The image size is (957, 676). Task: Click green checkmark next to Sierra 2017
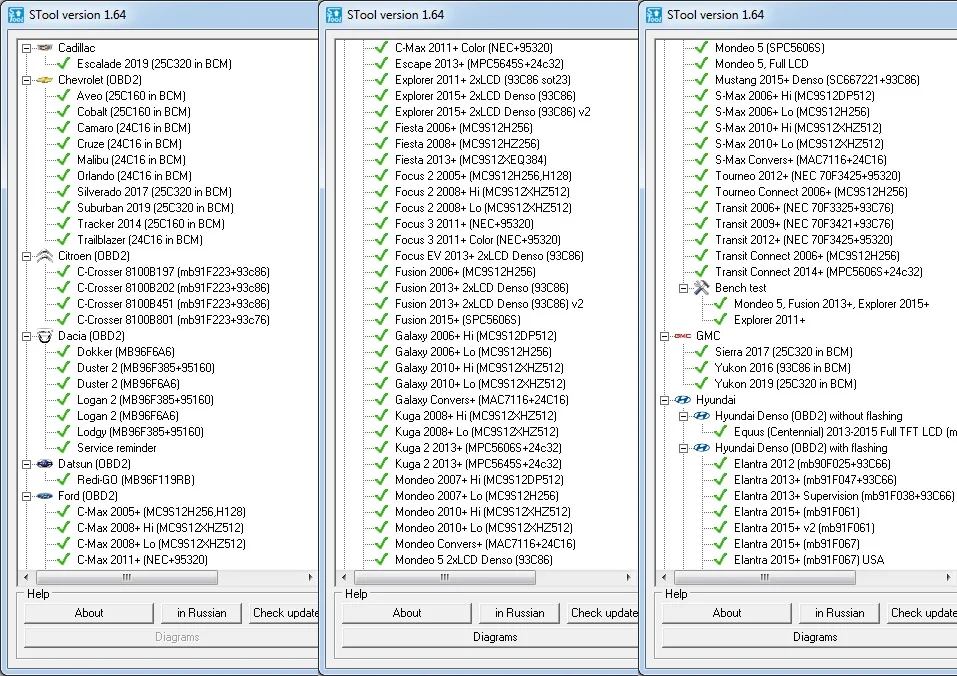click(701, 351)
